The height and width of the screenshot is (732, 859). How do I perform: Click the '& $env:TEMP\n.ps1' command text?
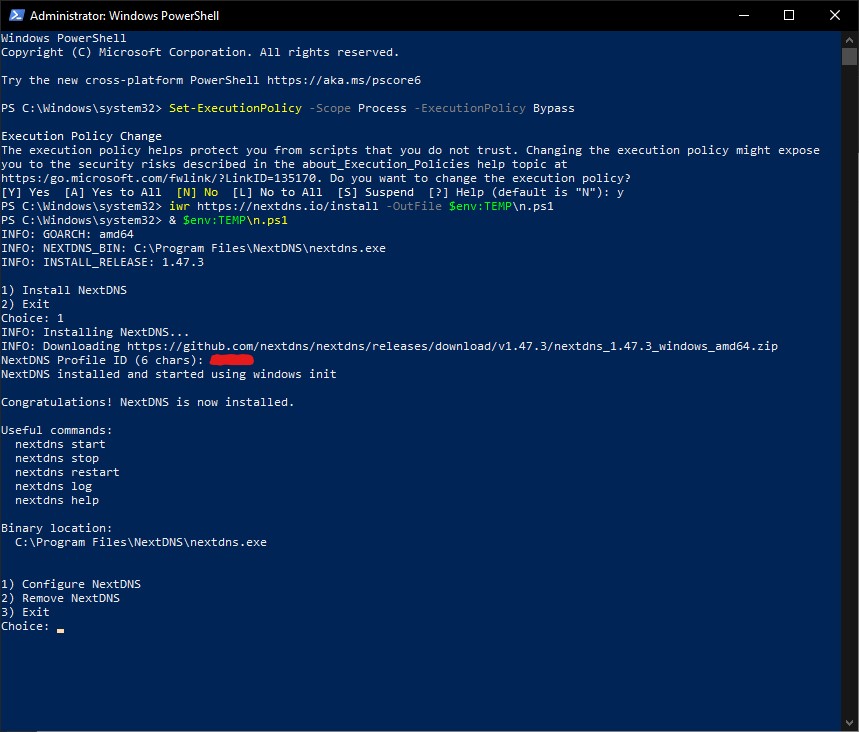(x=228, y=220)
